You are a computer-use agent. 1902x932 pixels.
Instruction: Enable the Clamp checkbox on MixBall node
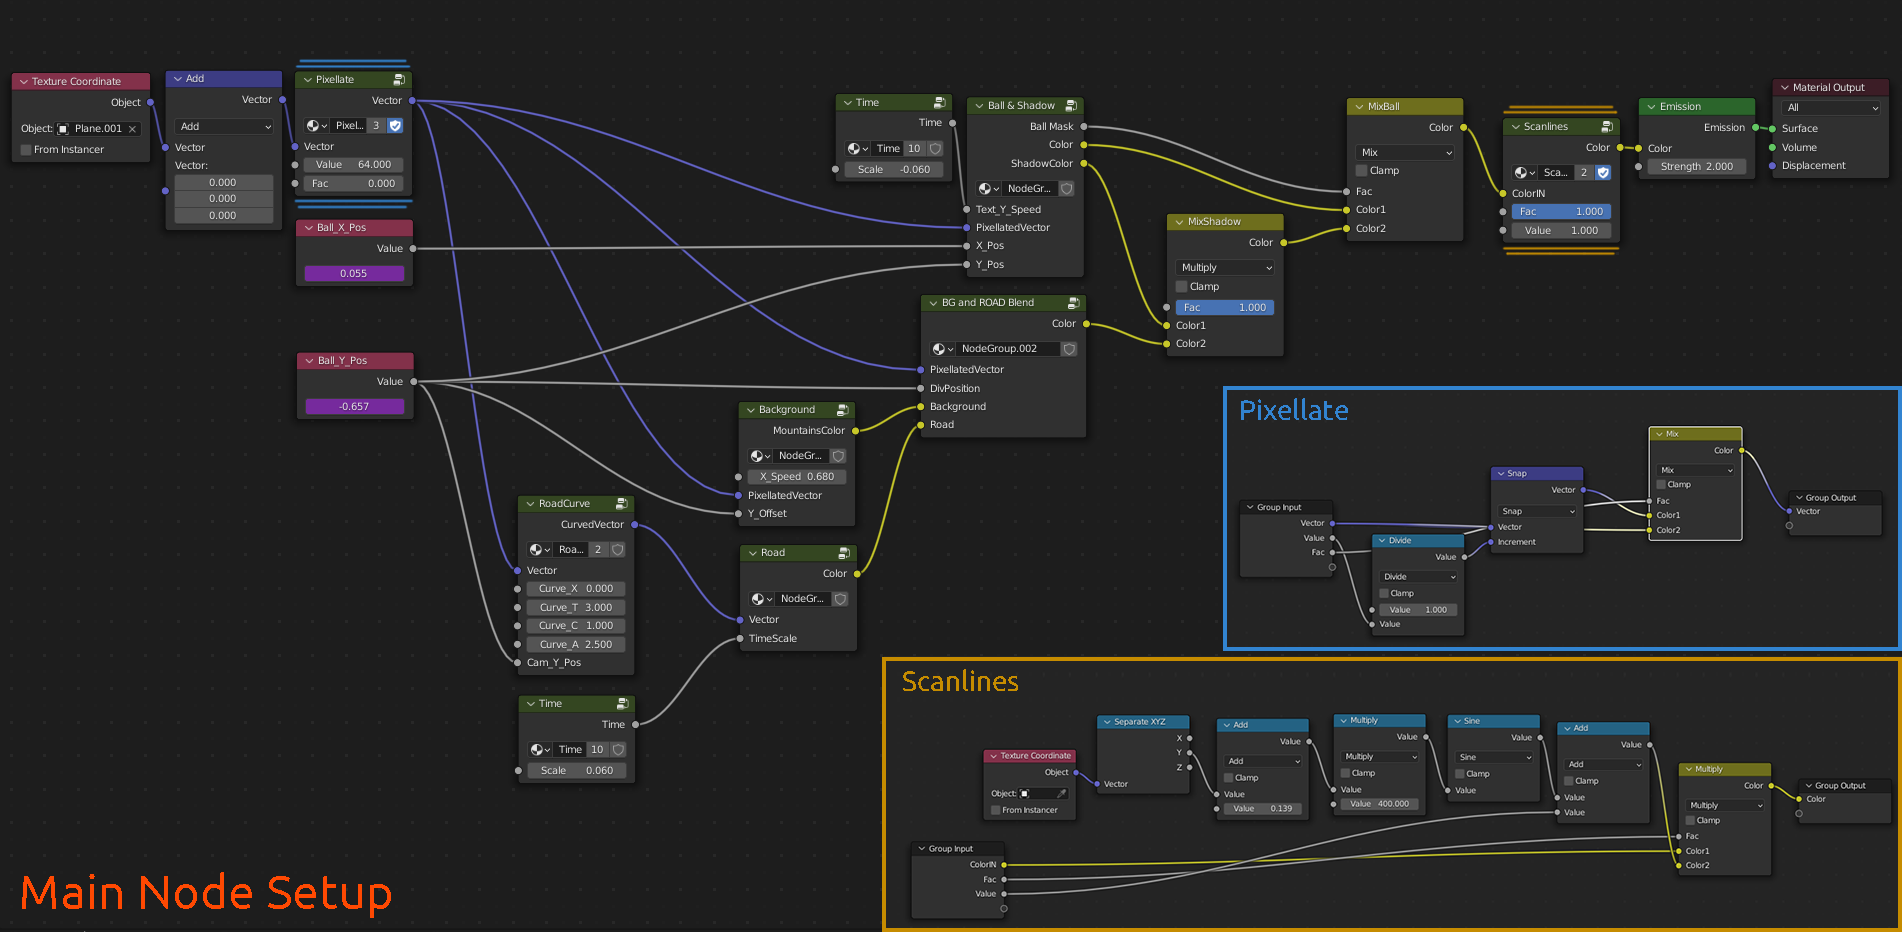(x=1361, y=170)
